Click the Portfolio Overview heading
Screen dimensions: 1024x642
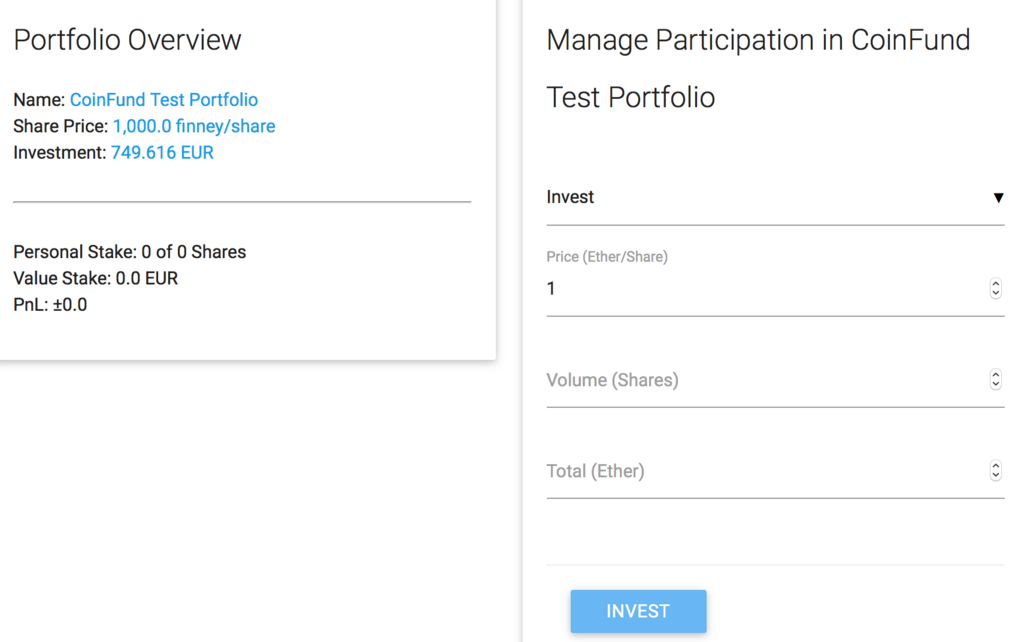pos(127,40)
